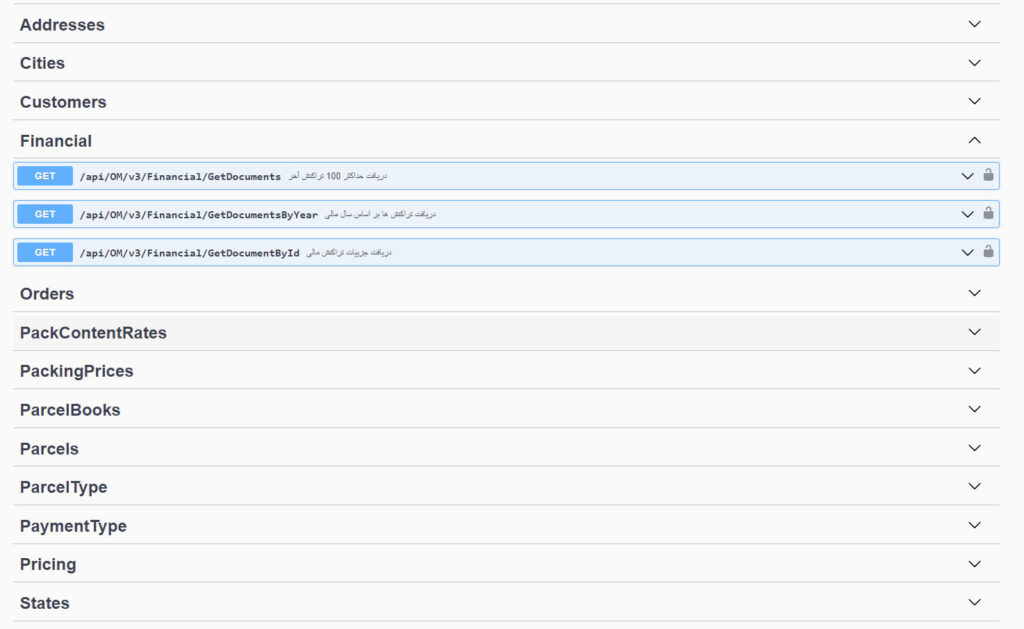
Task: Expand the Addresses section
Action: pyautogui.click(x=974, y=24)
